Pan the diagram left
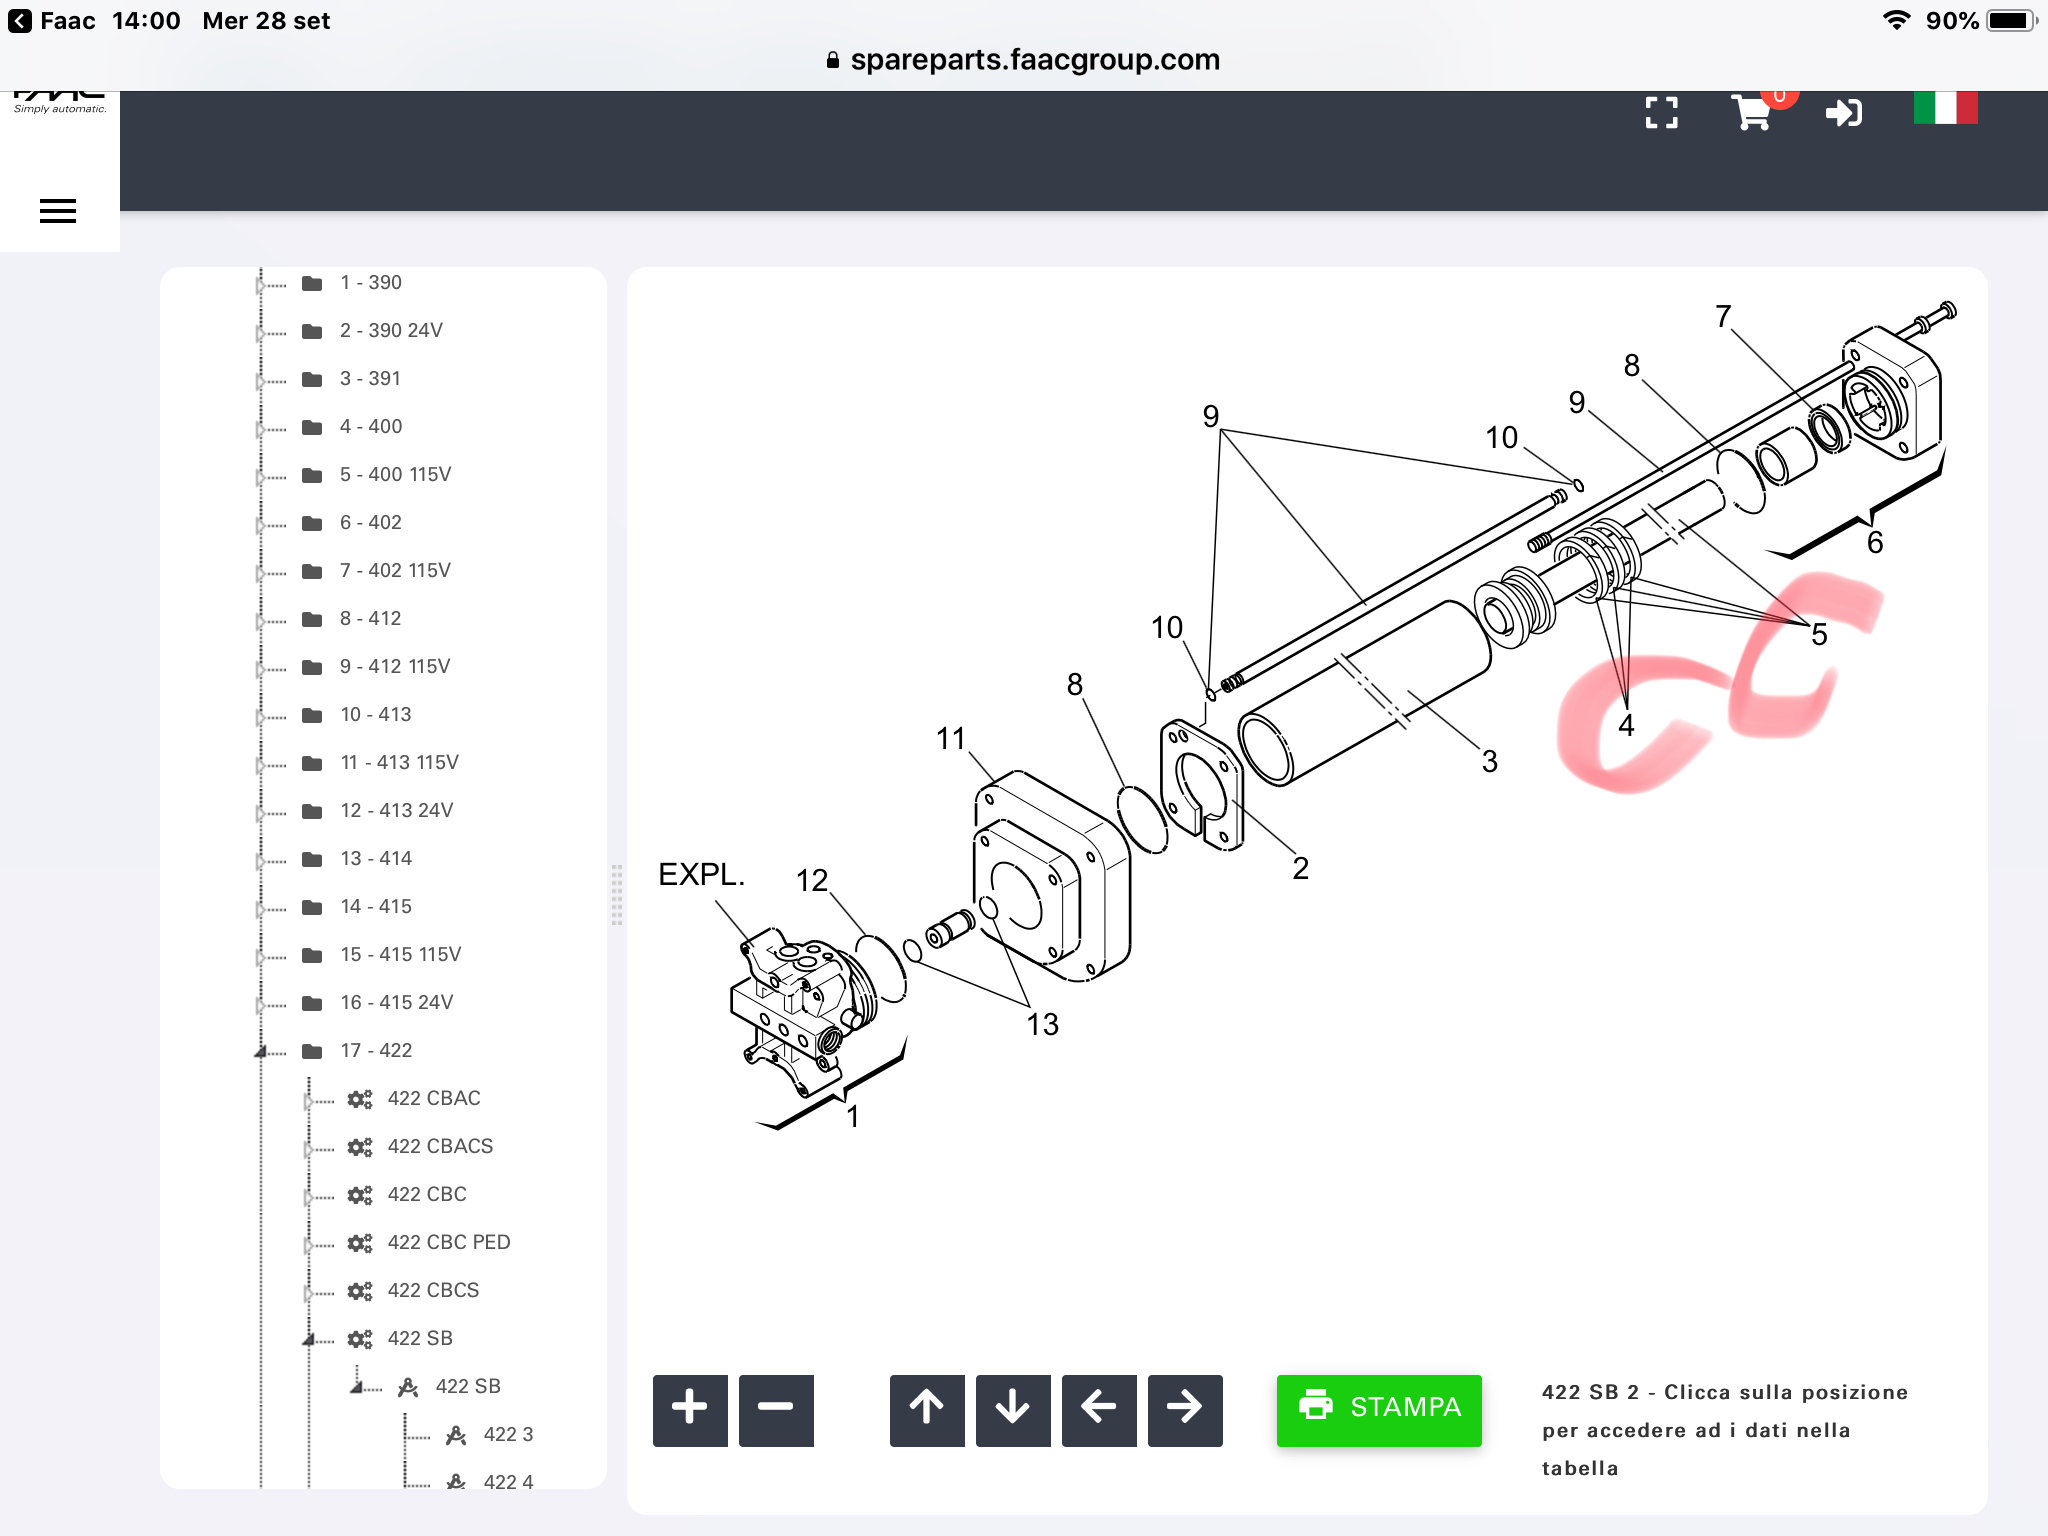The image size is (2048, 1536). [1099, 1409]
